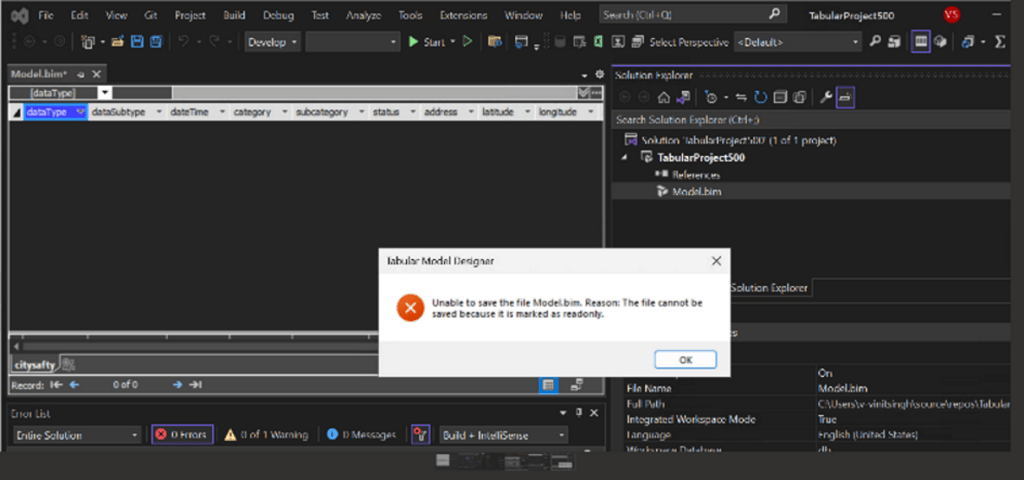Toggle the 0 Errors filter
This screenshot has width=1024, height=480.
point(182,435)
